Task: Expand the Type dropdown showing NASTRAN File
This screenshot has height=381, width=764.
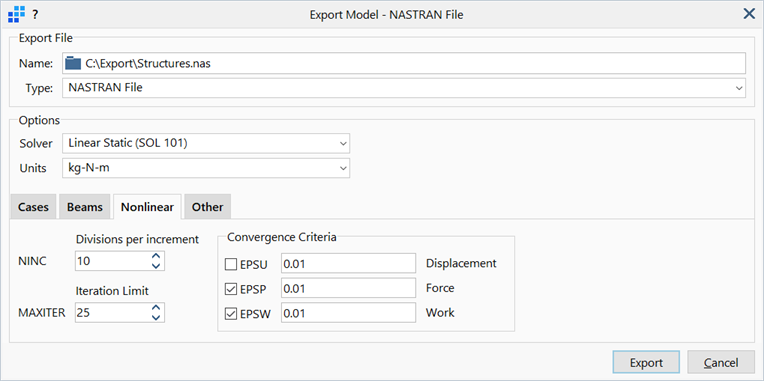Action: click(404, 88)
